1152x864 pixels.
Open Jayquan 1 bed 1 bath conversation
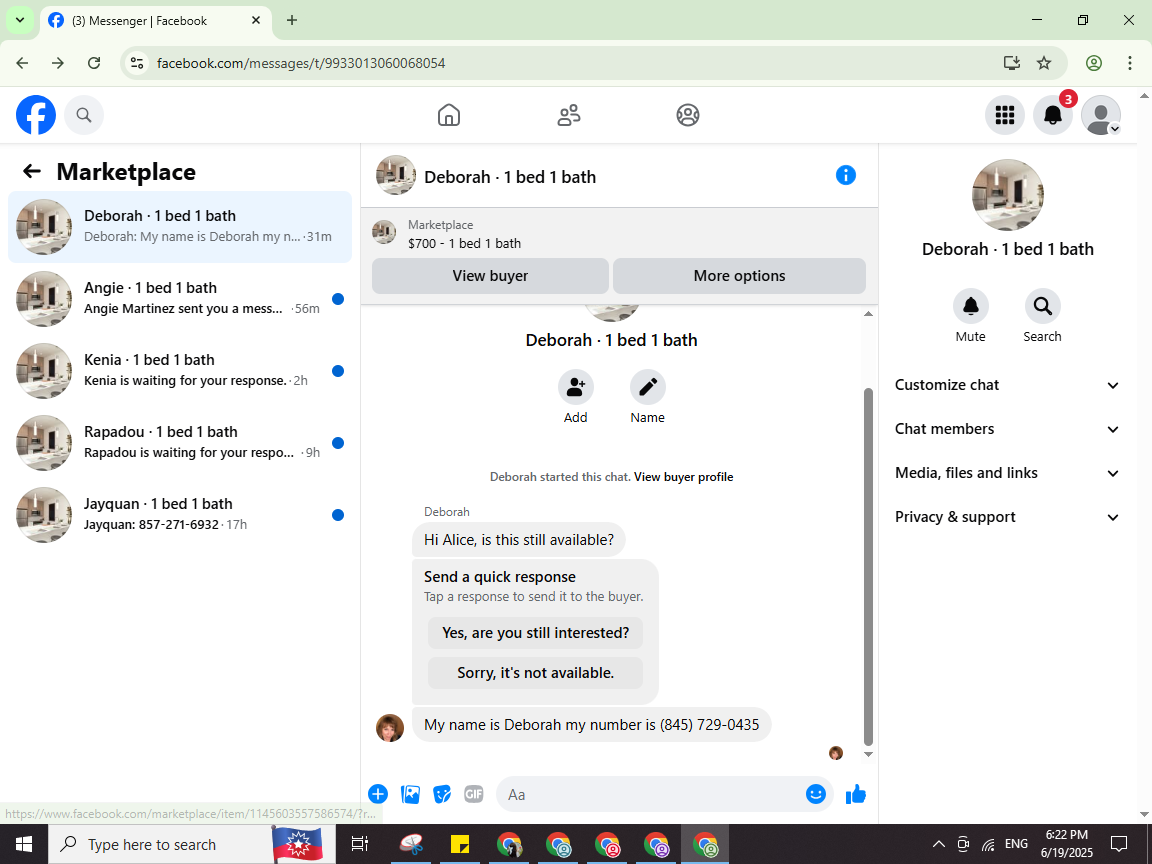(180, 515)
